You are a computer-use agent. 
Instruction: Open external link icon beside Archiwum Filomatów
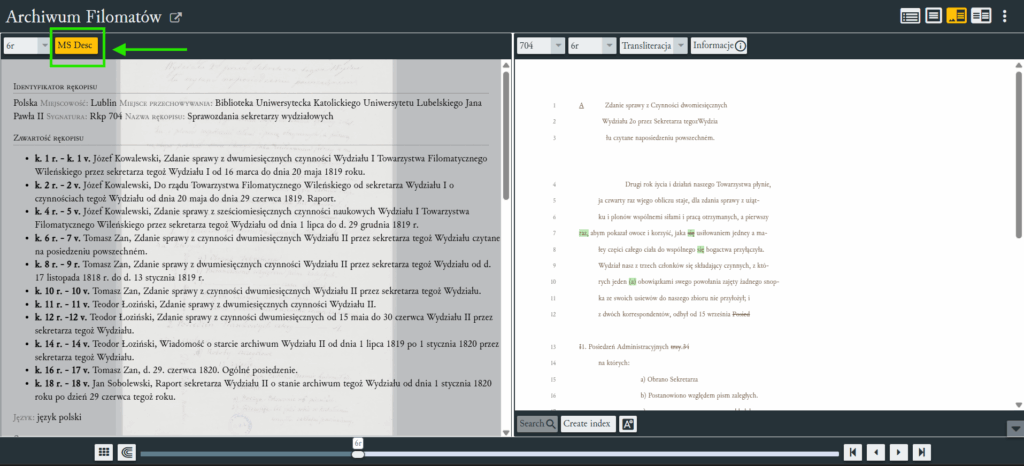coord(176,17)
